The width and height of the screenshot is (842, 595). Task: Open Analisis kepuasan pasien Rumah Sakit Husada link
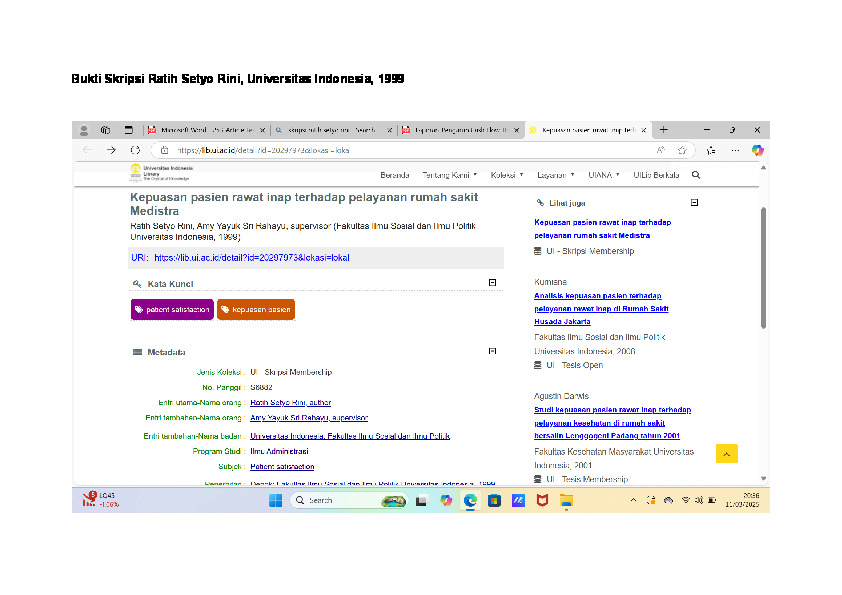coord(601,309)
